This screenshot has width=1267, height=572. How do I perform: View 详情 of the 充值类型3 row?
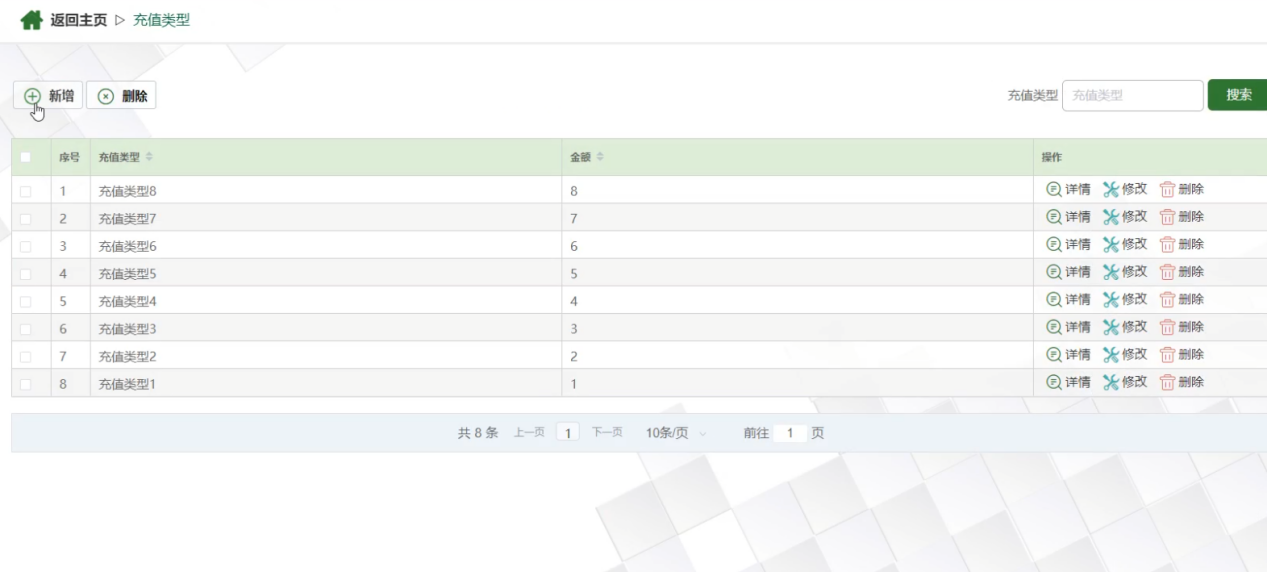[1068, 327]
